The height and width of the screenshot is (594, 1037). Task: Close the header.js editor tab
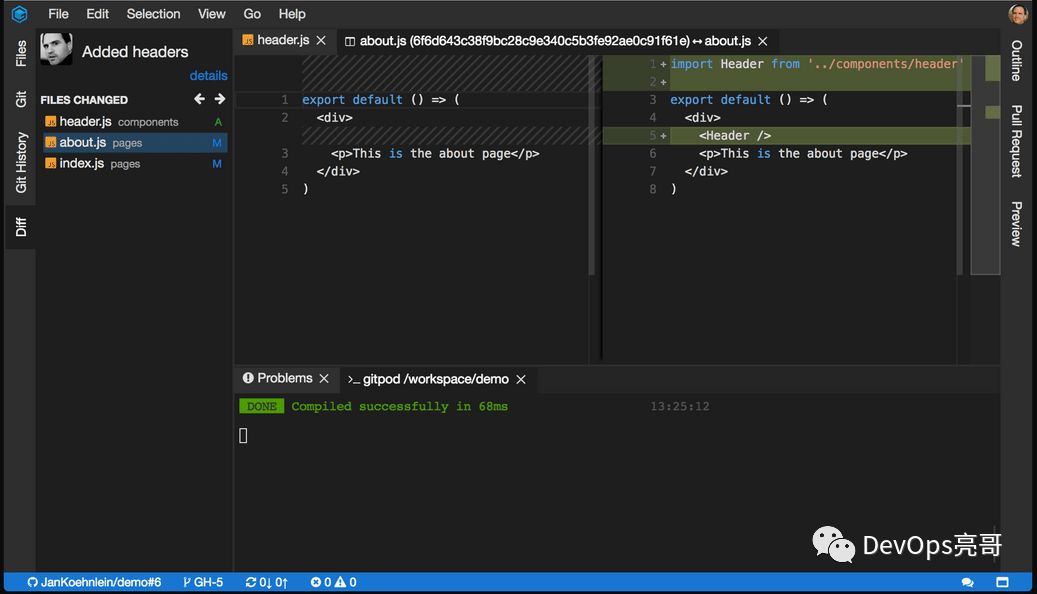coord(321,41)
